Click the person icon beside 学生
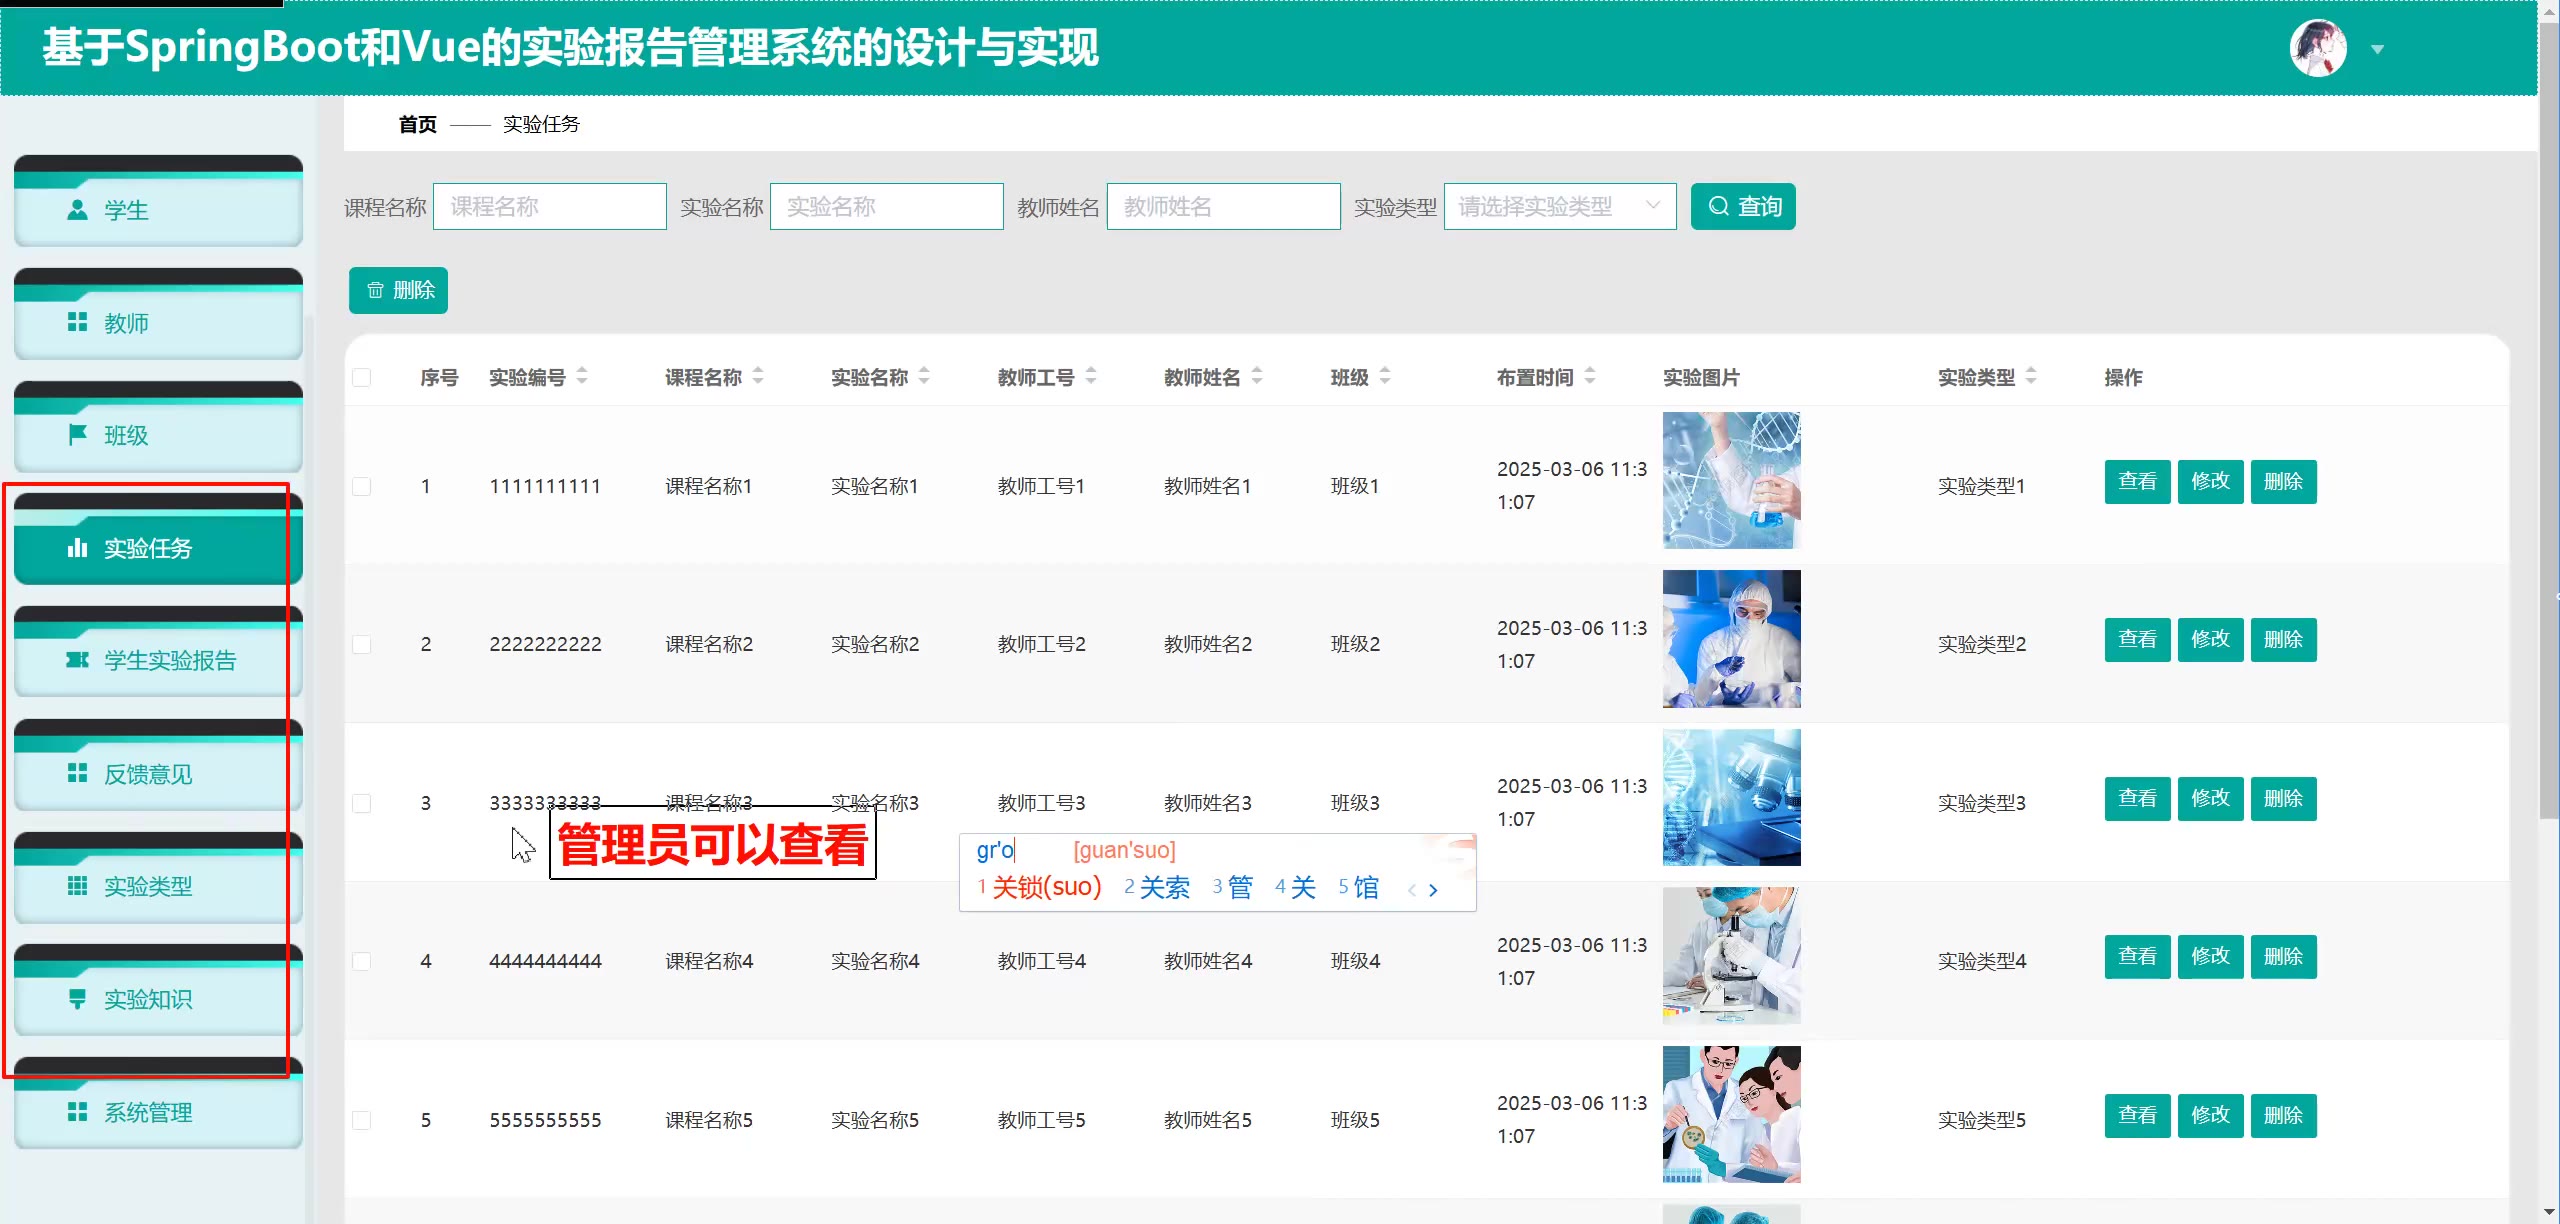This screenshot has width=2560, height=1224. pos(77,210)
